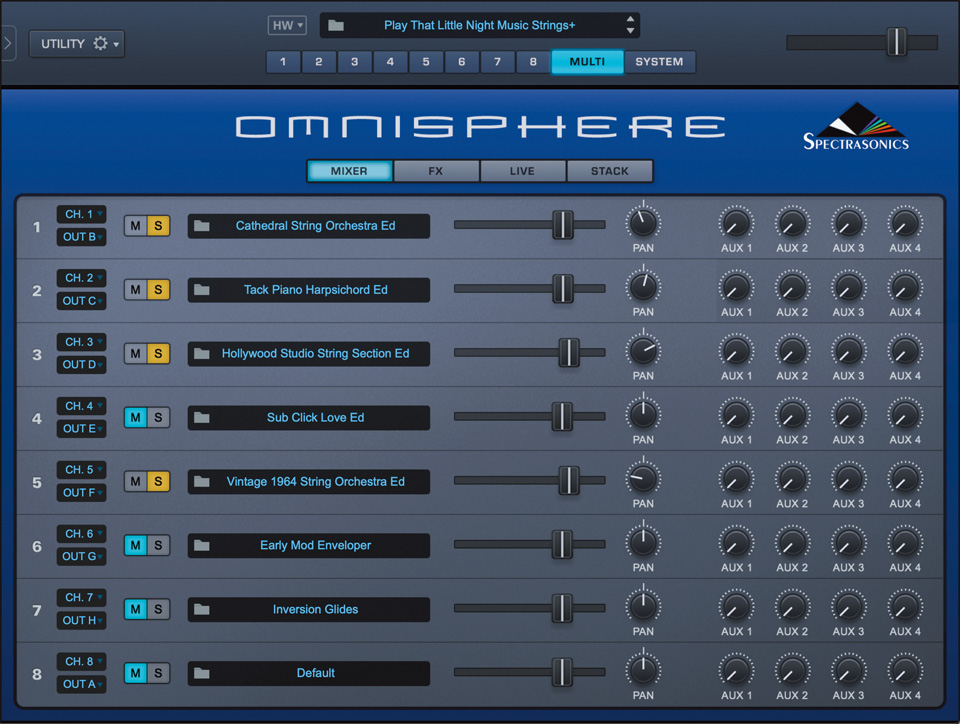
Task: Open CH. 6 MIDI channel dropdown
Action: pos(81,534)
